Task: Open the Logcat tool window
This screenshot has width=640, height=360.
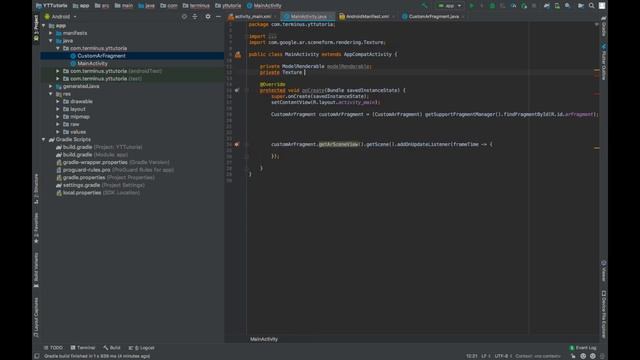Action: coord(142,348)
